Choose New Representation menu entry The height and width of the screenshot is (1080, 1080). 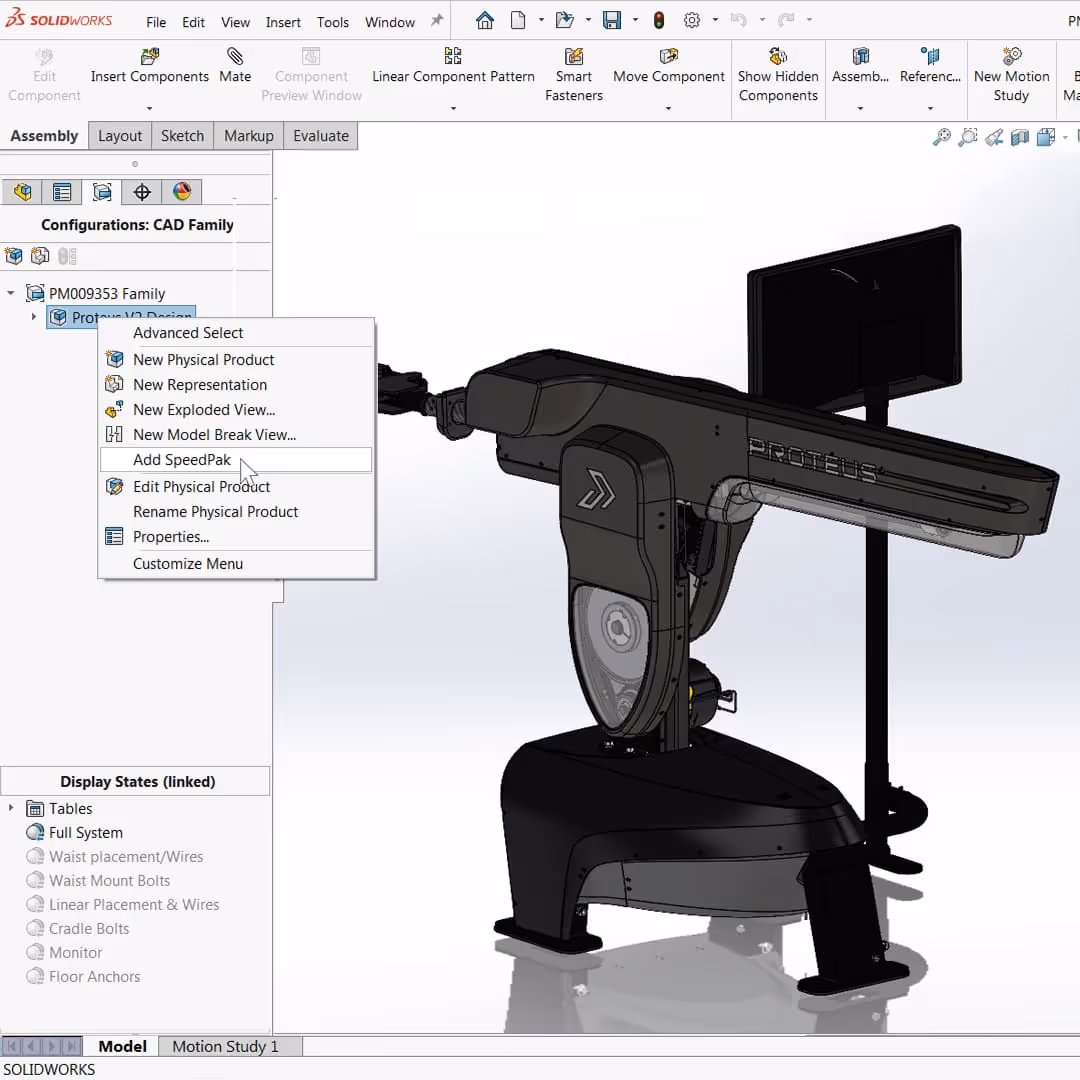236,385
